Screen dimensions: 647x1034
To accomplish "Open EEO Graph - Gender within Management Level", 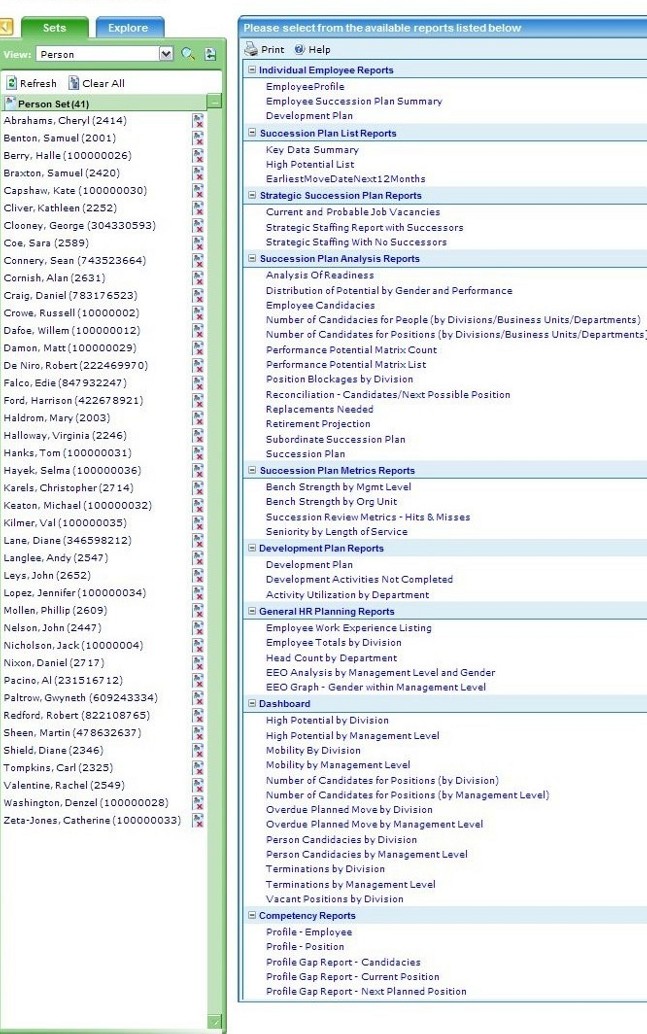I will click(376, 687).
